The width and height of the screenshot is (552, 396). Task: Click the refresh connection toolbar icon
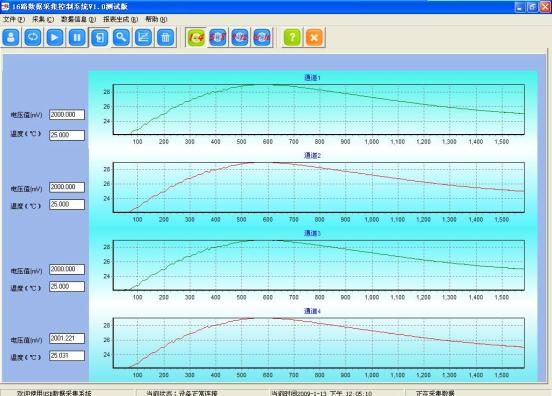tap(33, 37)
